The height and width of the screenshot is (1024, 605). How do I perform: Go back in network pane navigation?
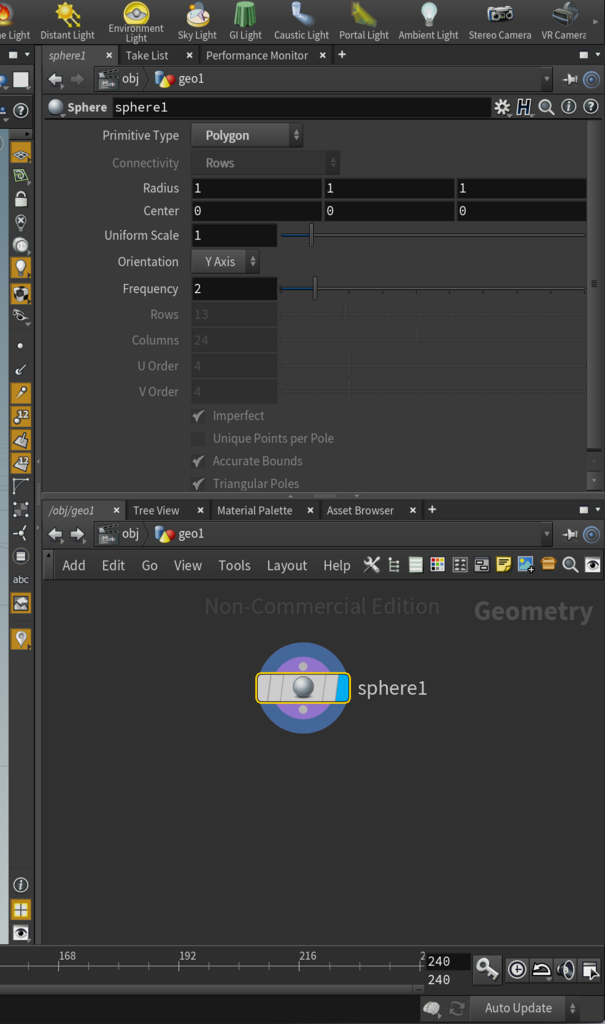click(56, 534)
